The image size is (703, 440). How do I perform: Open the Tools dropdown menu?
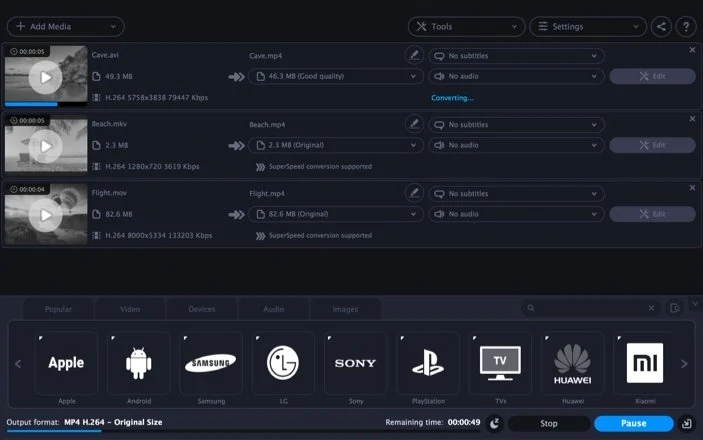click(x=465, y=27)
